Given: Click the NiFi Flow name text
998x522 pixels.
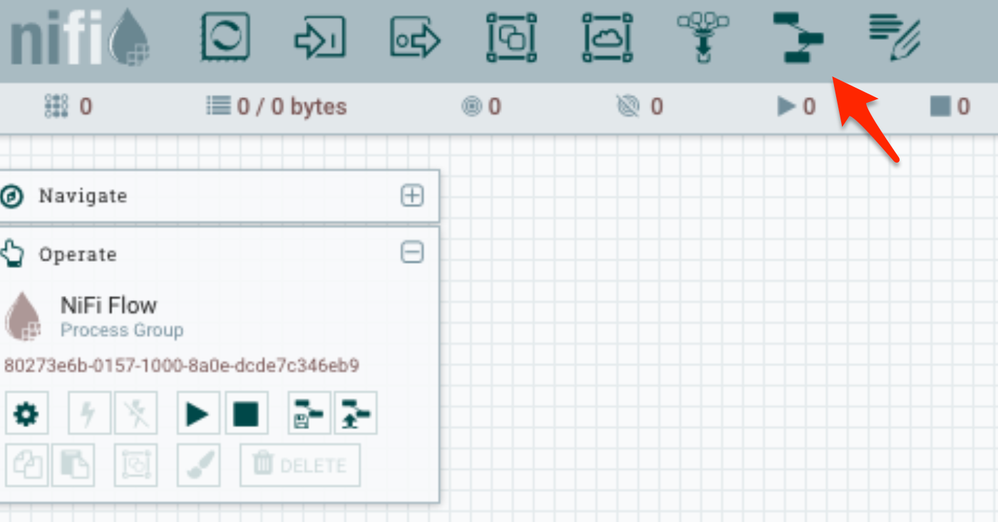Looking at the screenshot, I should (x=109, y=306).
